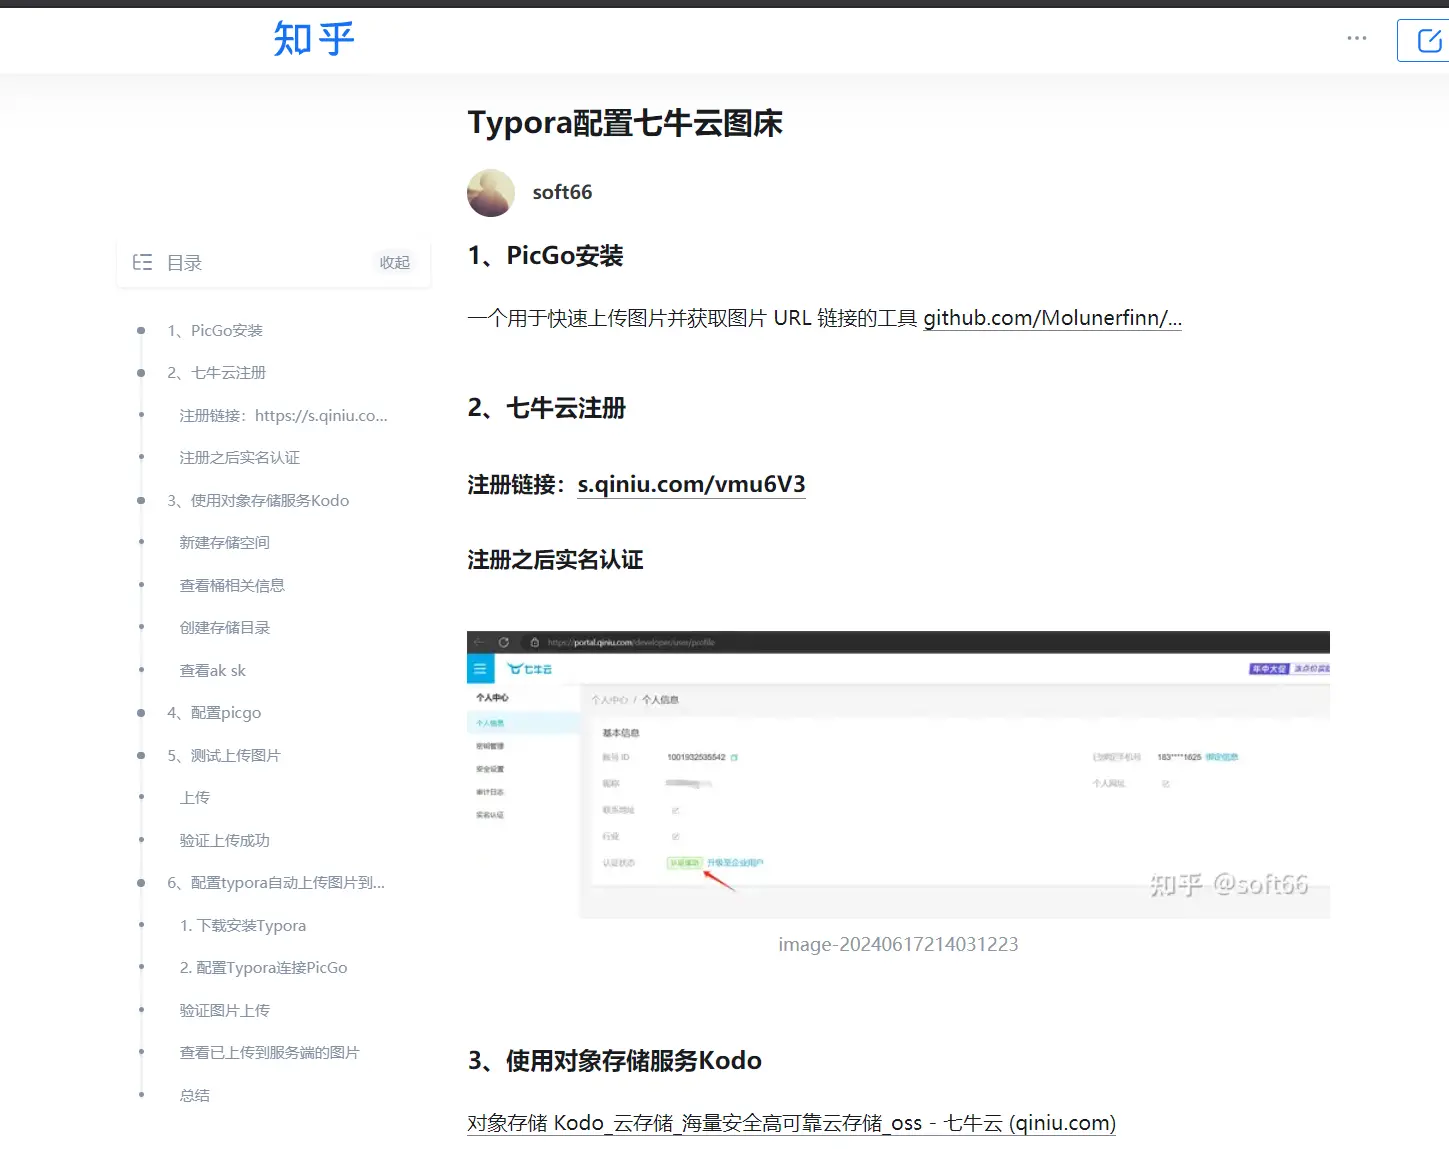
Task: Select 查看ak sk in the outline
Action: tap(212, 671)
